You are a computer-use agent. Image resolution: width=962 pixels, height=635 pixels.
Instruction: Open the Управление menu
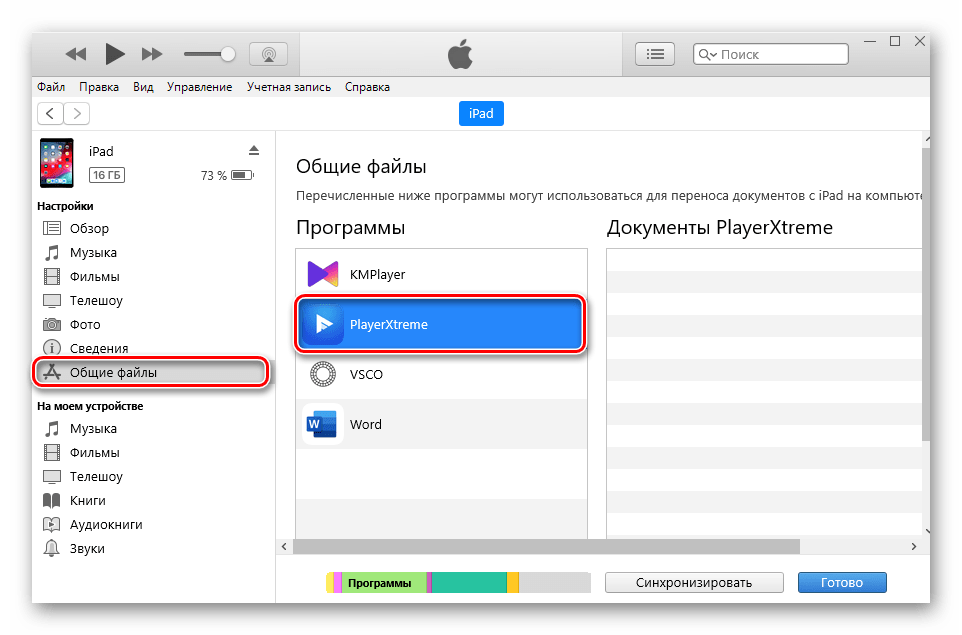(199, 87)
